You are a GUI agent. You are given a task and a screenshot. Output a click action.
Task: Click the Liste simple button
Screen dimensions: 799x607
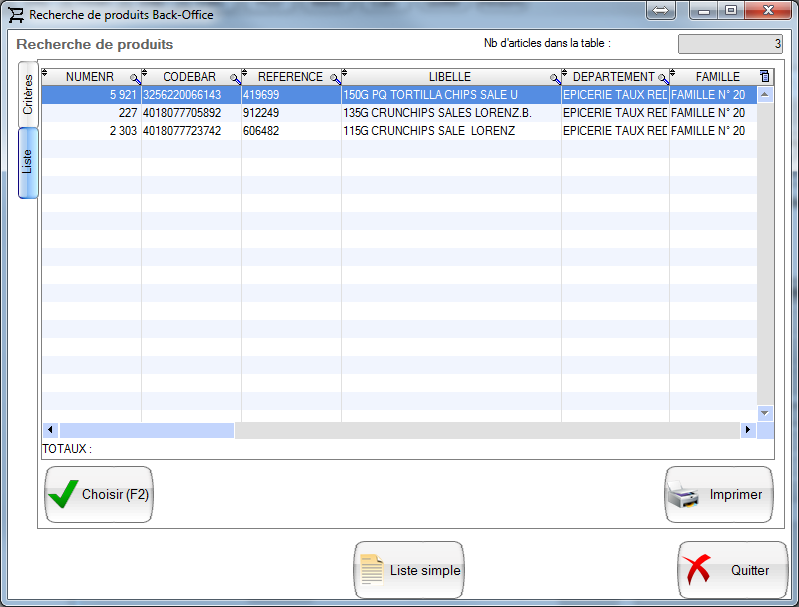coord(408,570)
